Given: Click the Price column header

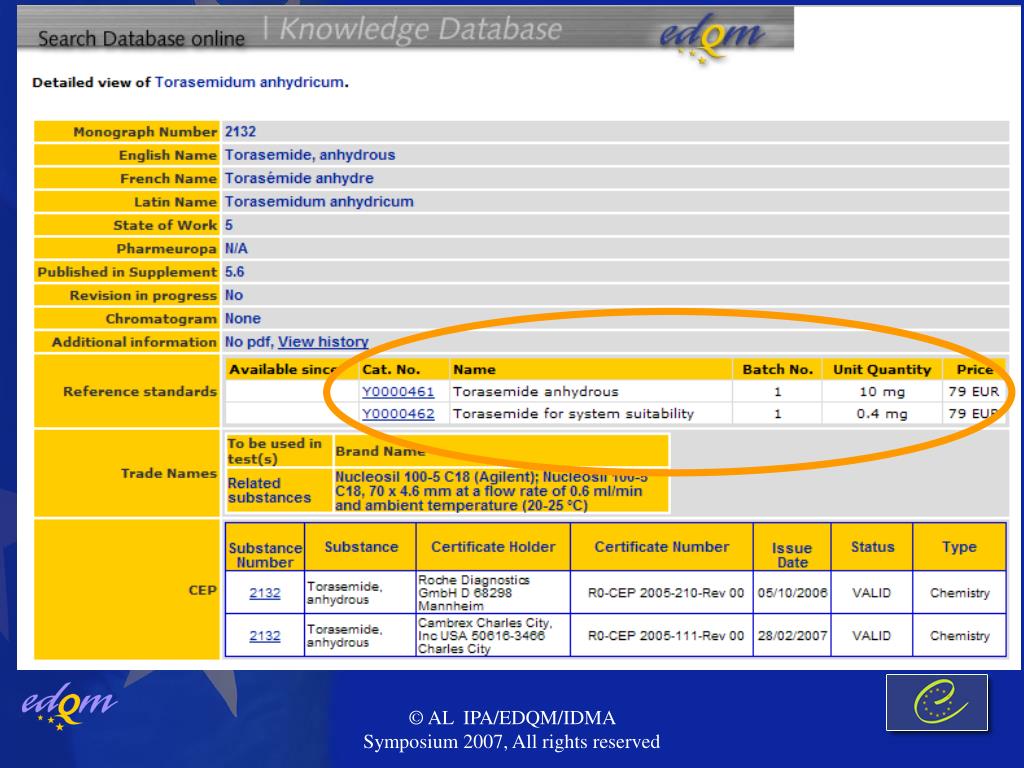Looking at the screenshot, I should click(974, 370).
